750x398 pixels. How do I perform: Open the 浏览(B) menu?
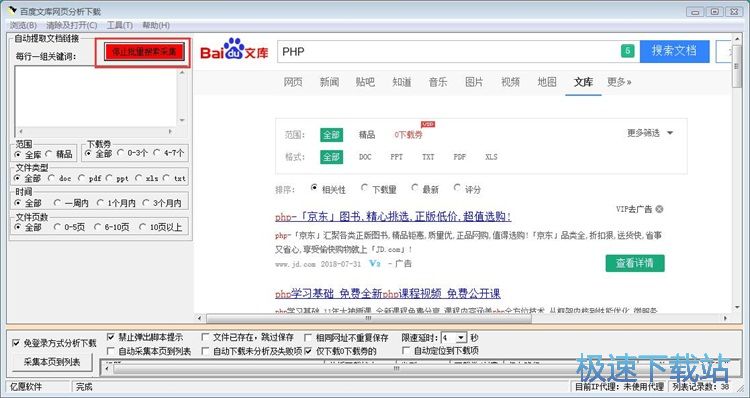click(23, 25)
